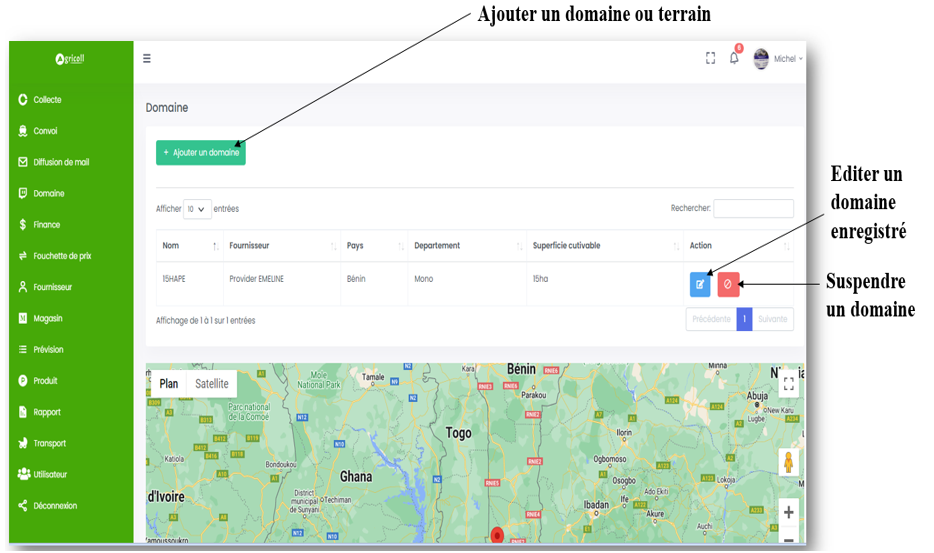The width and height of the screenshot is (934, 553).
Task: Sort table by Nom column
Action: click(189, 246)
